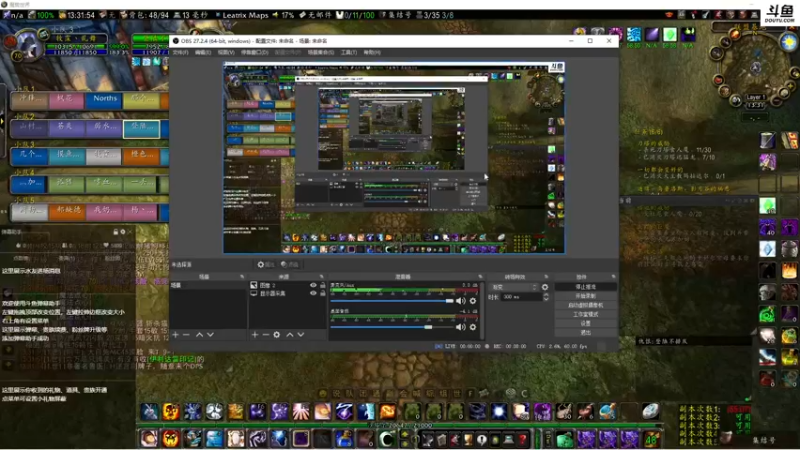Select the display capture source row
The height and width of the screenshot is (450, 800).
[288, 293]
